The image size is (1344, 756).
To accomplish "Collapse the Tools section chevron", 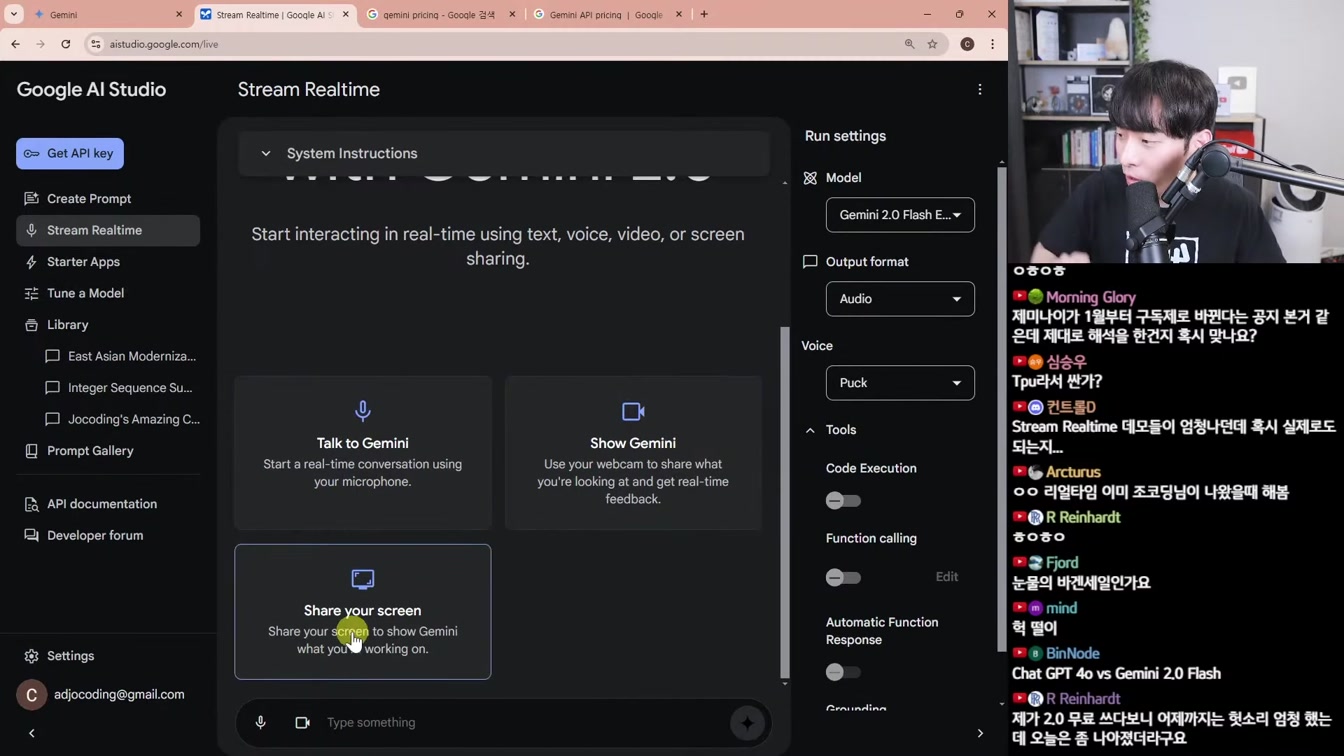I will [810, 430].
